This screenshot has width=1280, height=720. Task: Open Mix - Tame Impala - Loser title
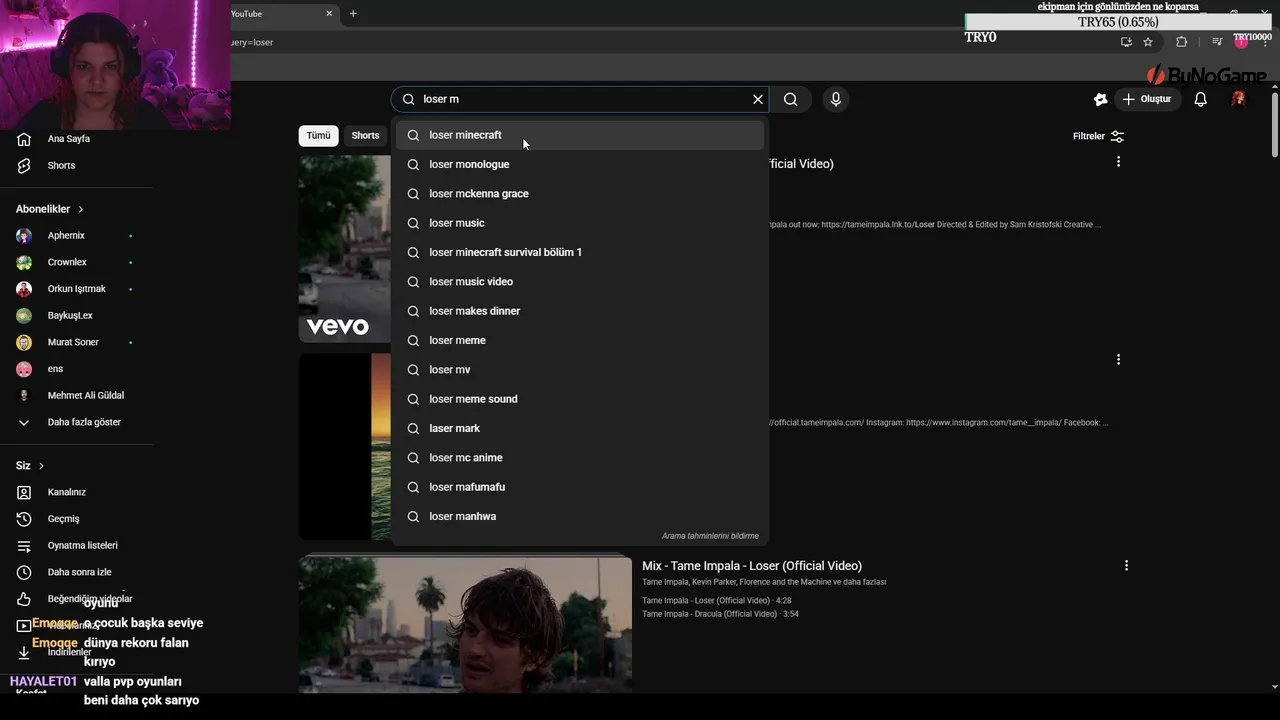click(752, 566)
